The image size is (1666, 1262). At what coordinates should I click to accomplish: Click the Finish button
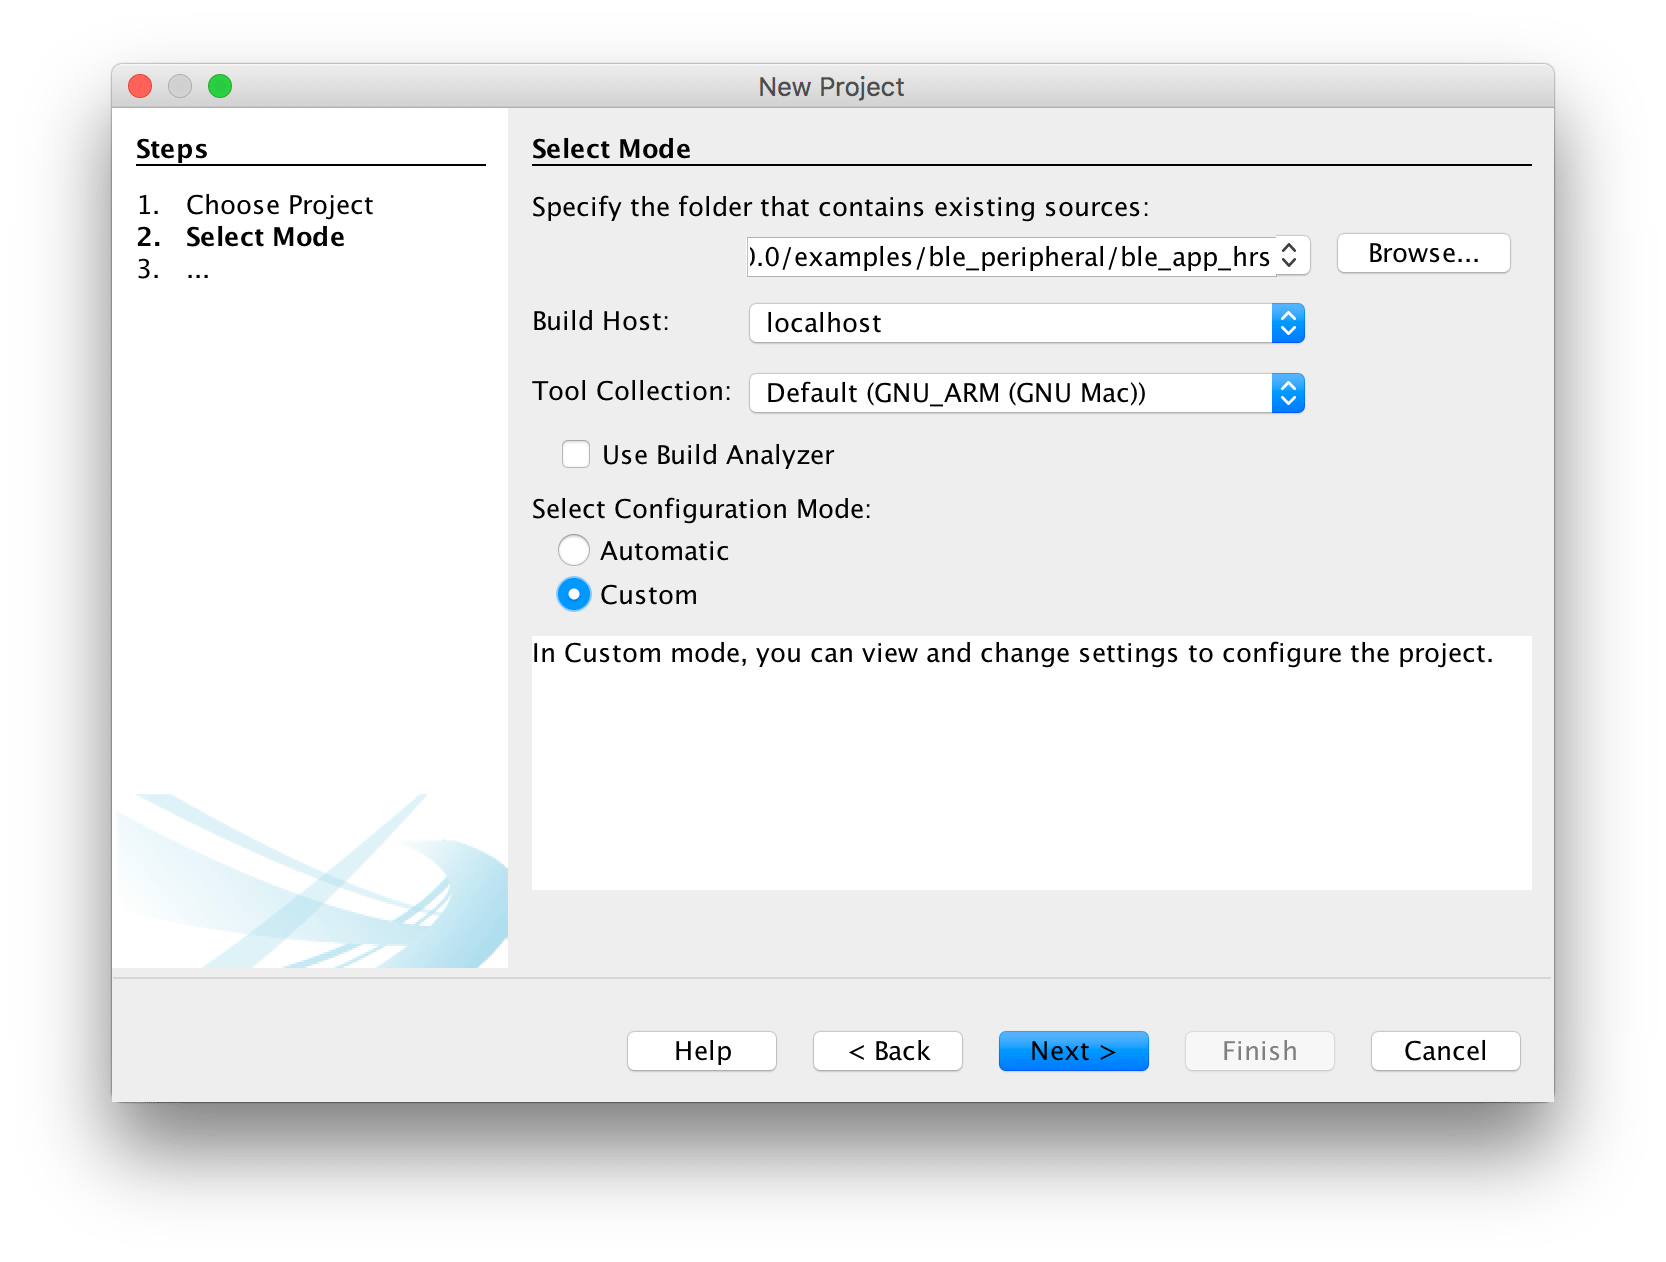point(1259,1051)
